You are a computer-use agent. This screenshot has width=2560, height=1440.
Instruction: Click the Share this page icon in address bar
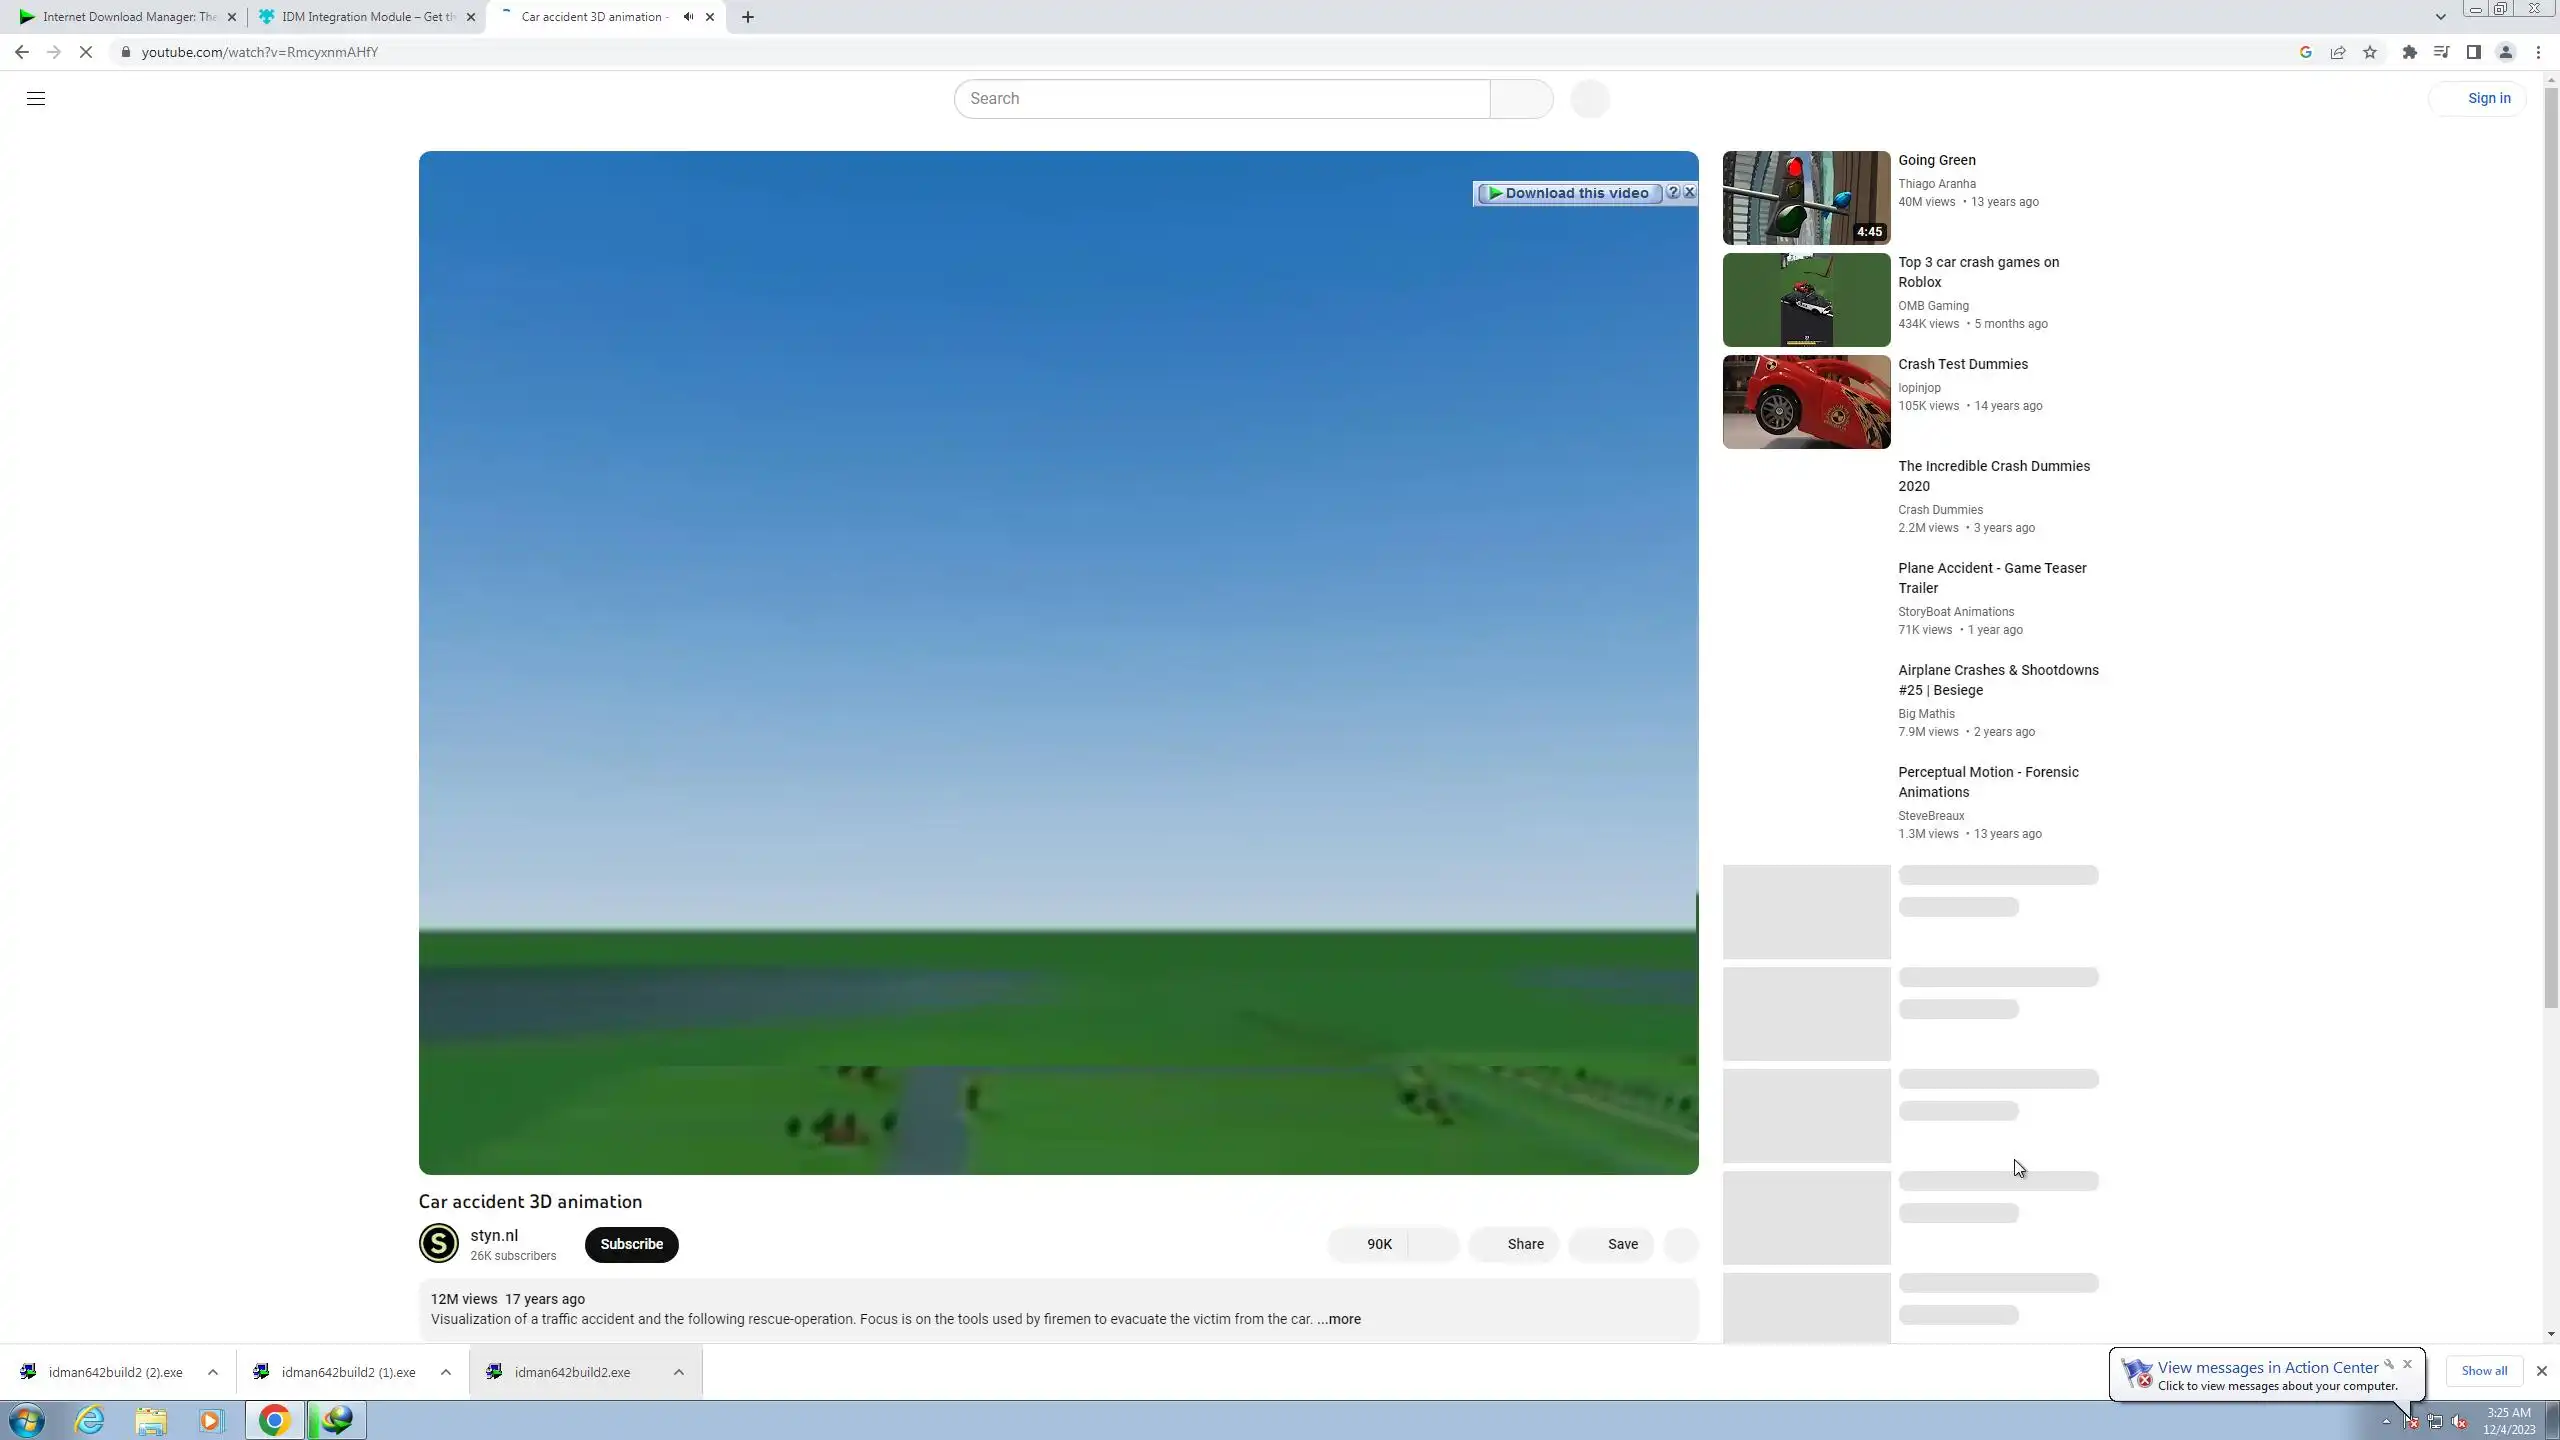(x=2338, y=52)
